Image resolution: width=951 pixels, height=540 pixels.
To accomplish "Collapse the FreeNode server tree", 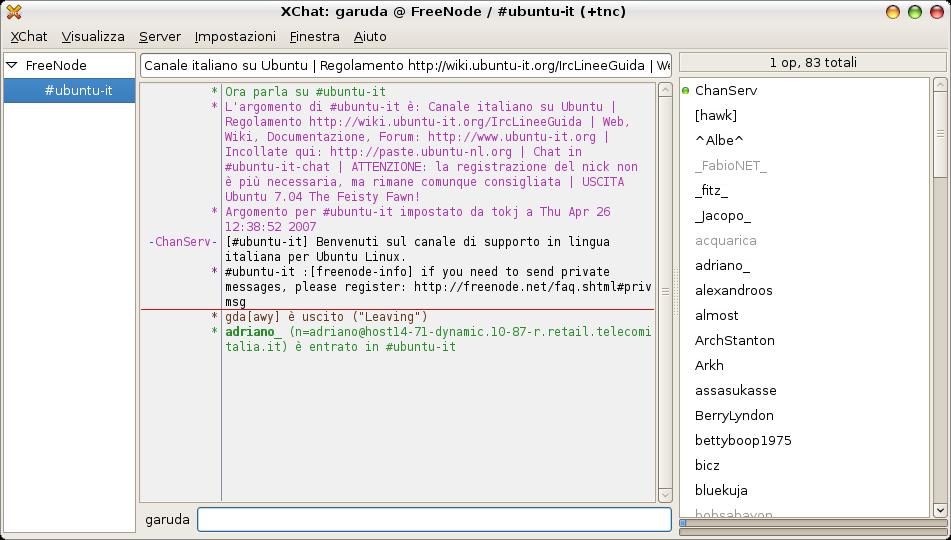I will pyautogui.click(x=12, y=65).
